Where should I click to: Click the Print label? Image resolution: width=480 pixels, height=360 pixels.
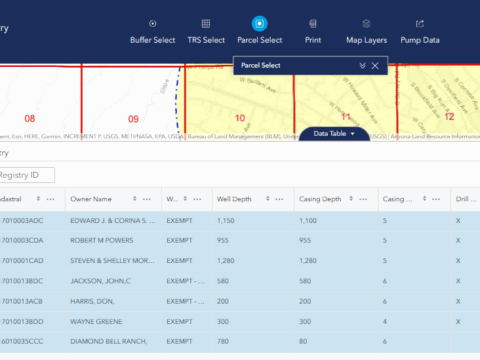coord(313,40)
